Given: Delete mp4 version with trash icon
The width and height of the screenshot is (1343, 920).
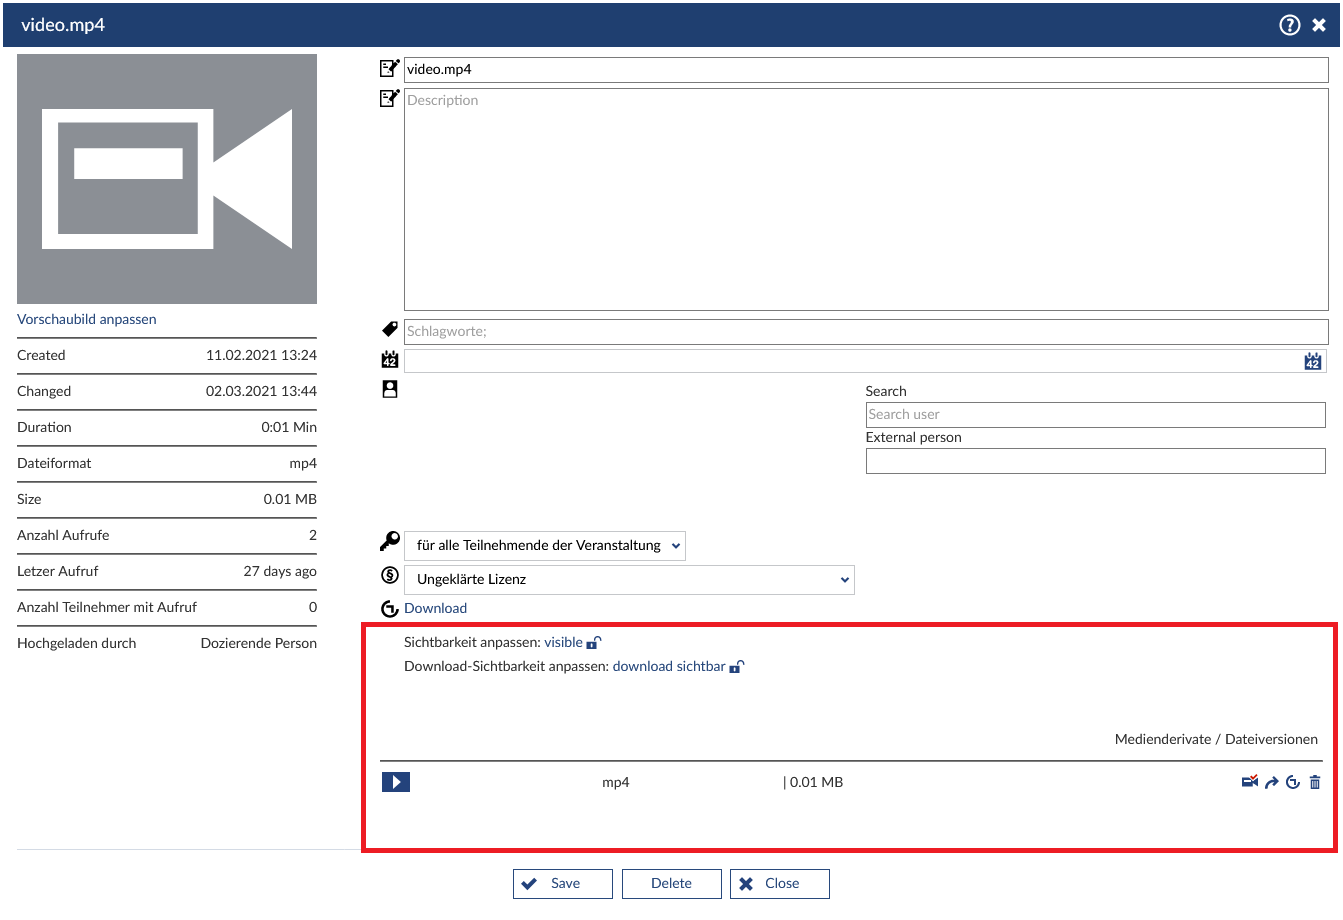Looking at the screenshot, I should click(1315, 783).
